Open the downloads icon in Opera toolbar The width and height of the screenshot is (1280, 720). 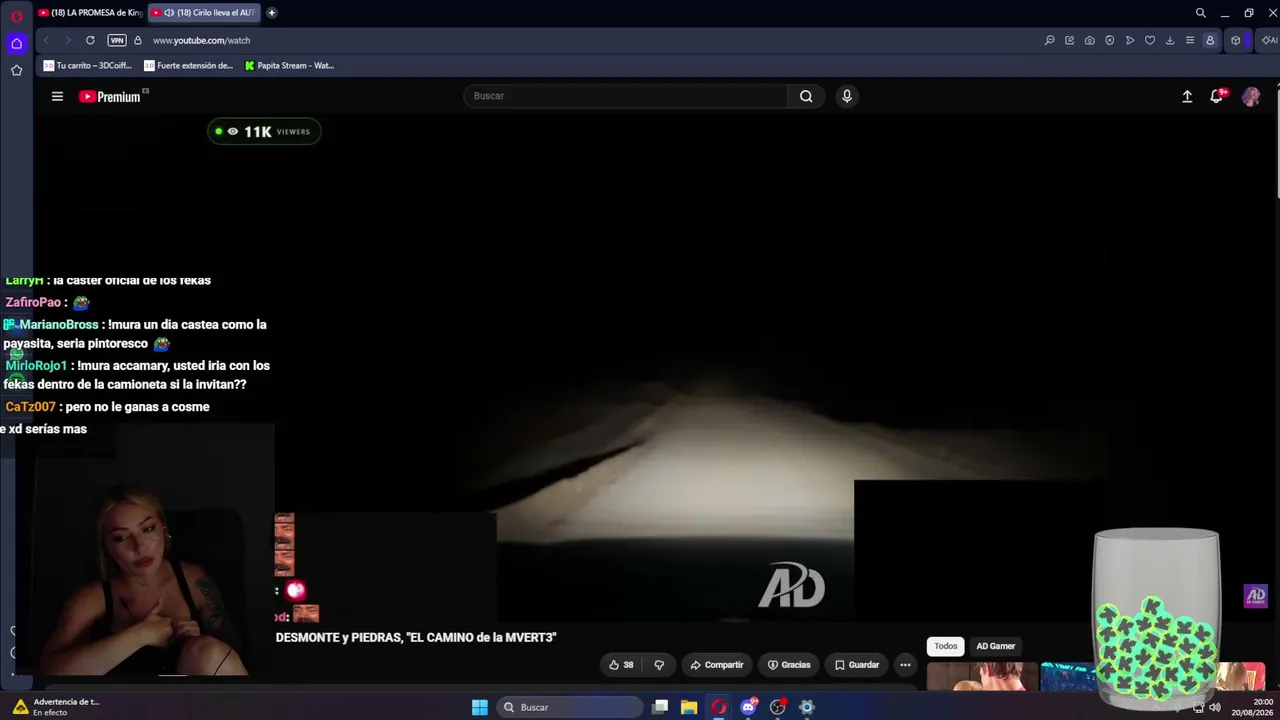pyautogui.click(x=1169, y=40)
